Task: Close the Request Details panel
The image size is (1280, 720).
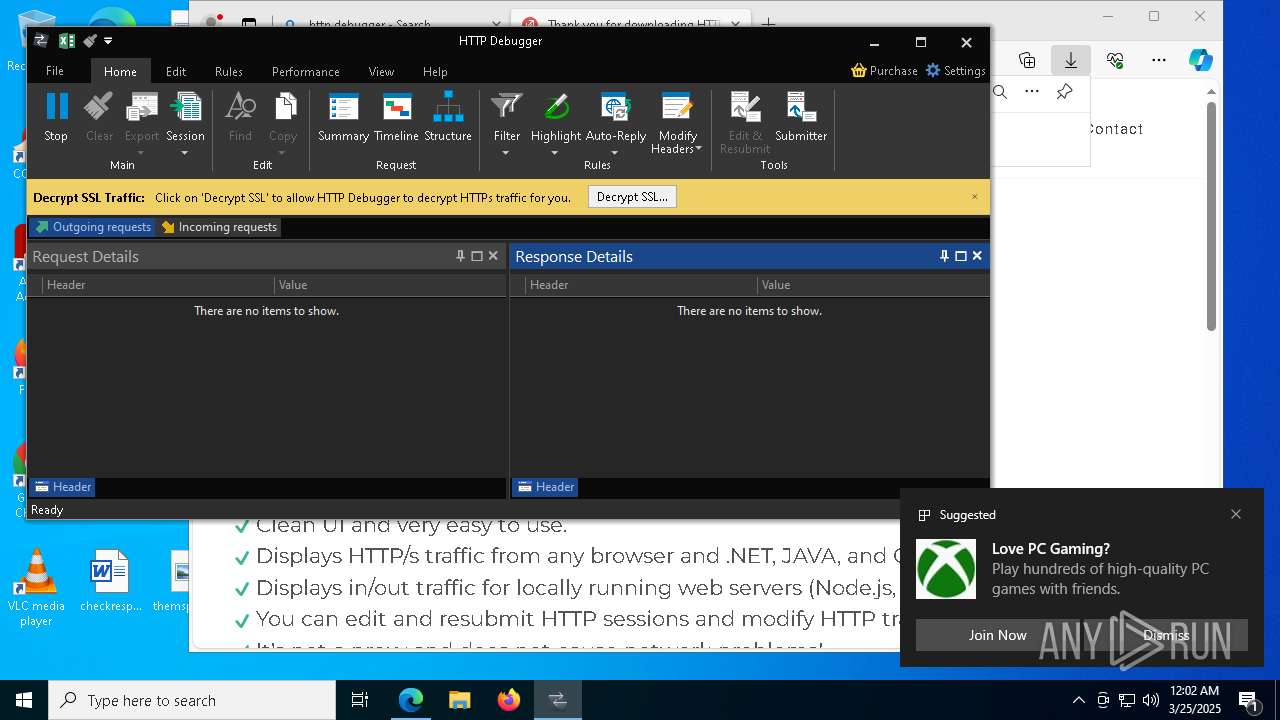Action: [x=493, y=256]
